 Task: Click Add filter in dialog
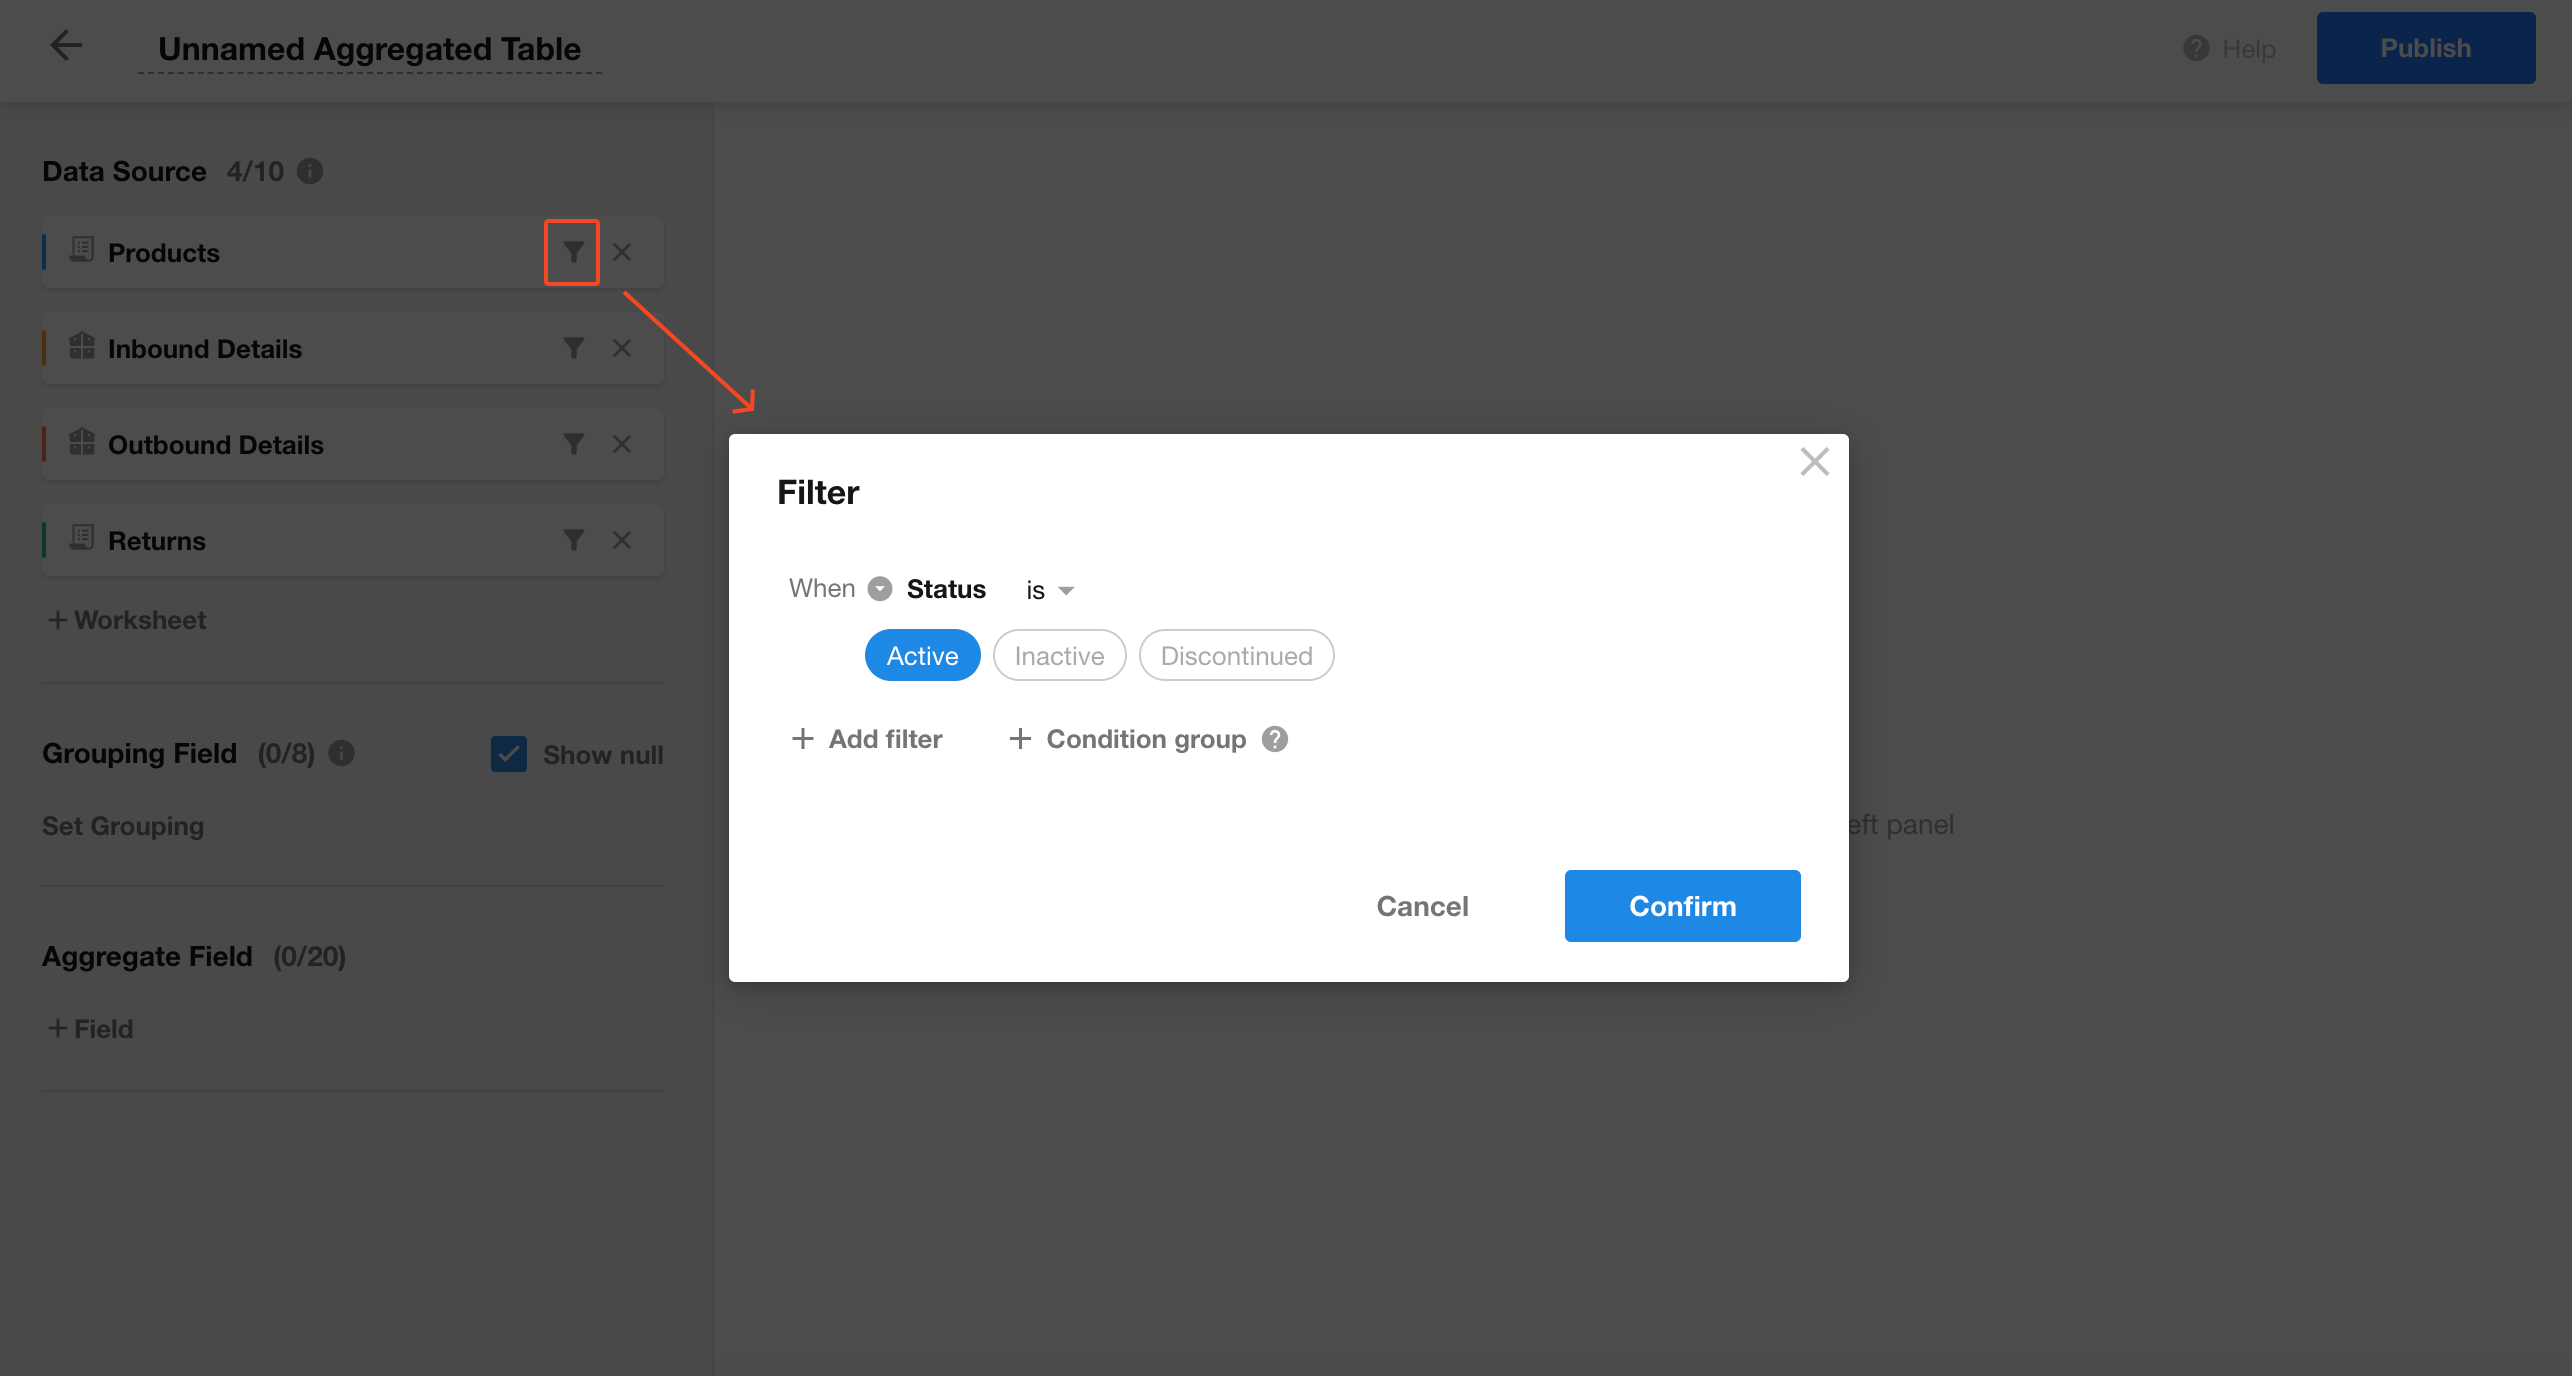(x=867, y=739)
